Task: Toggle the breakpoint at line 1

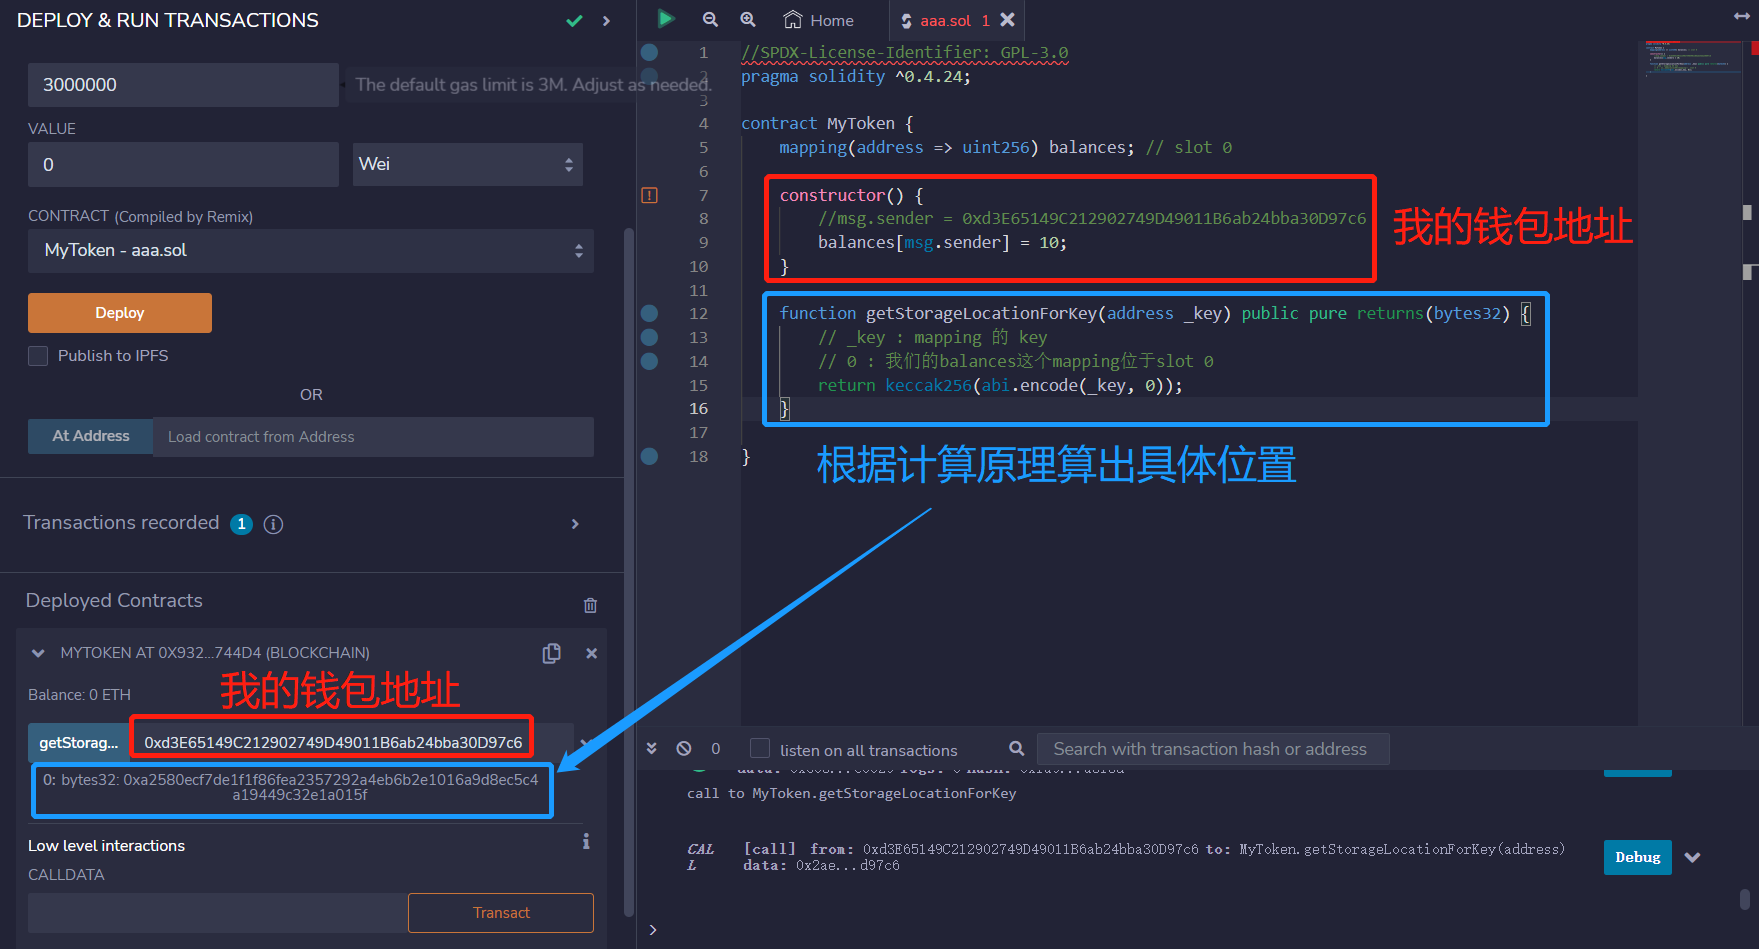Action: 649,52
